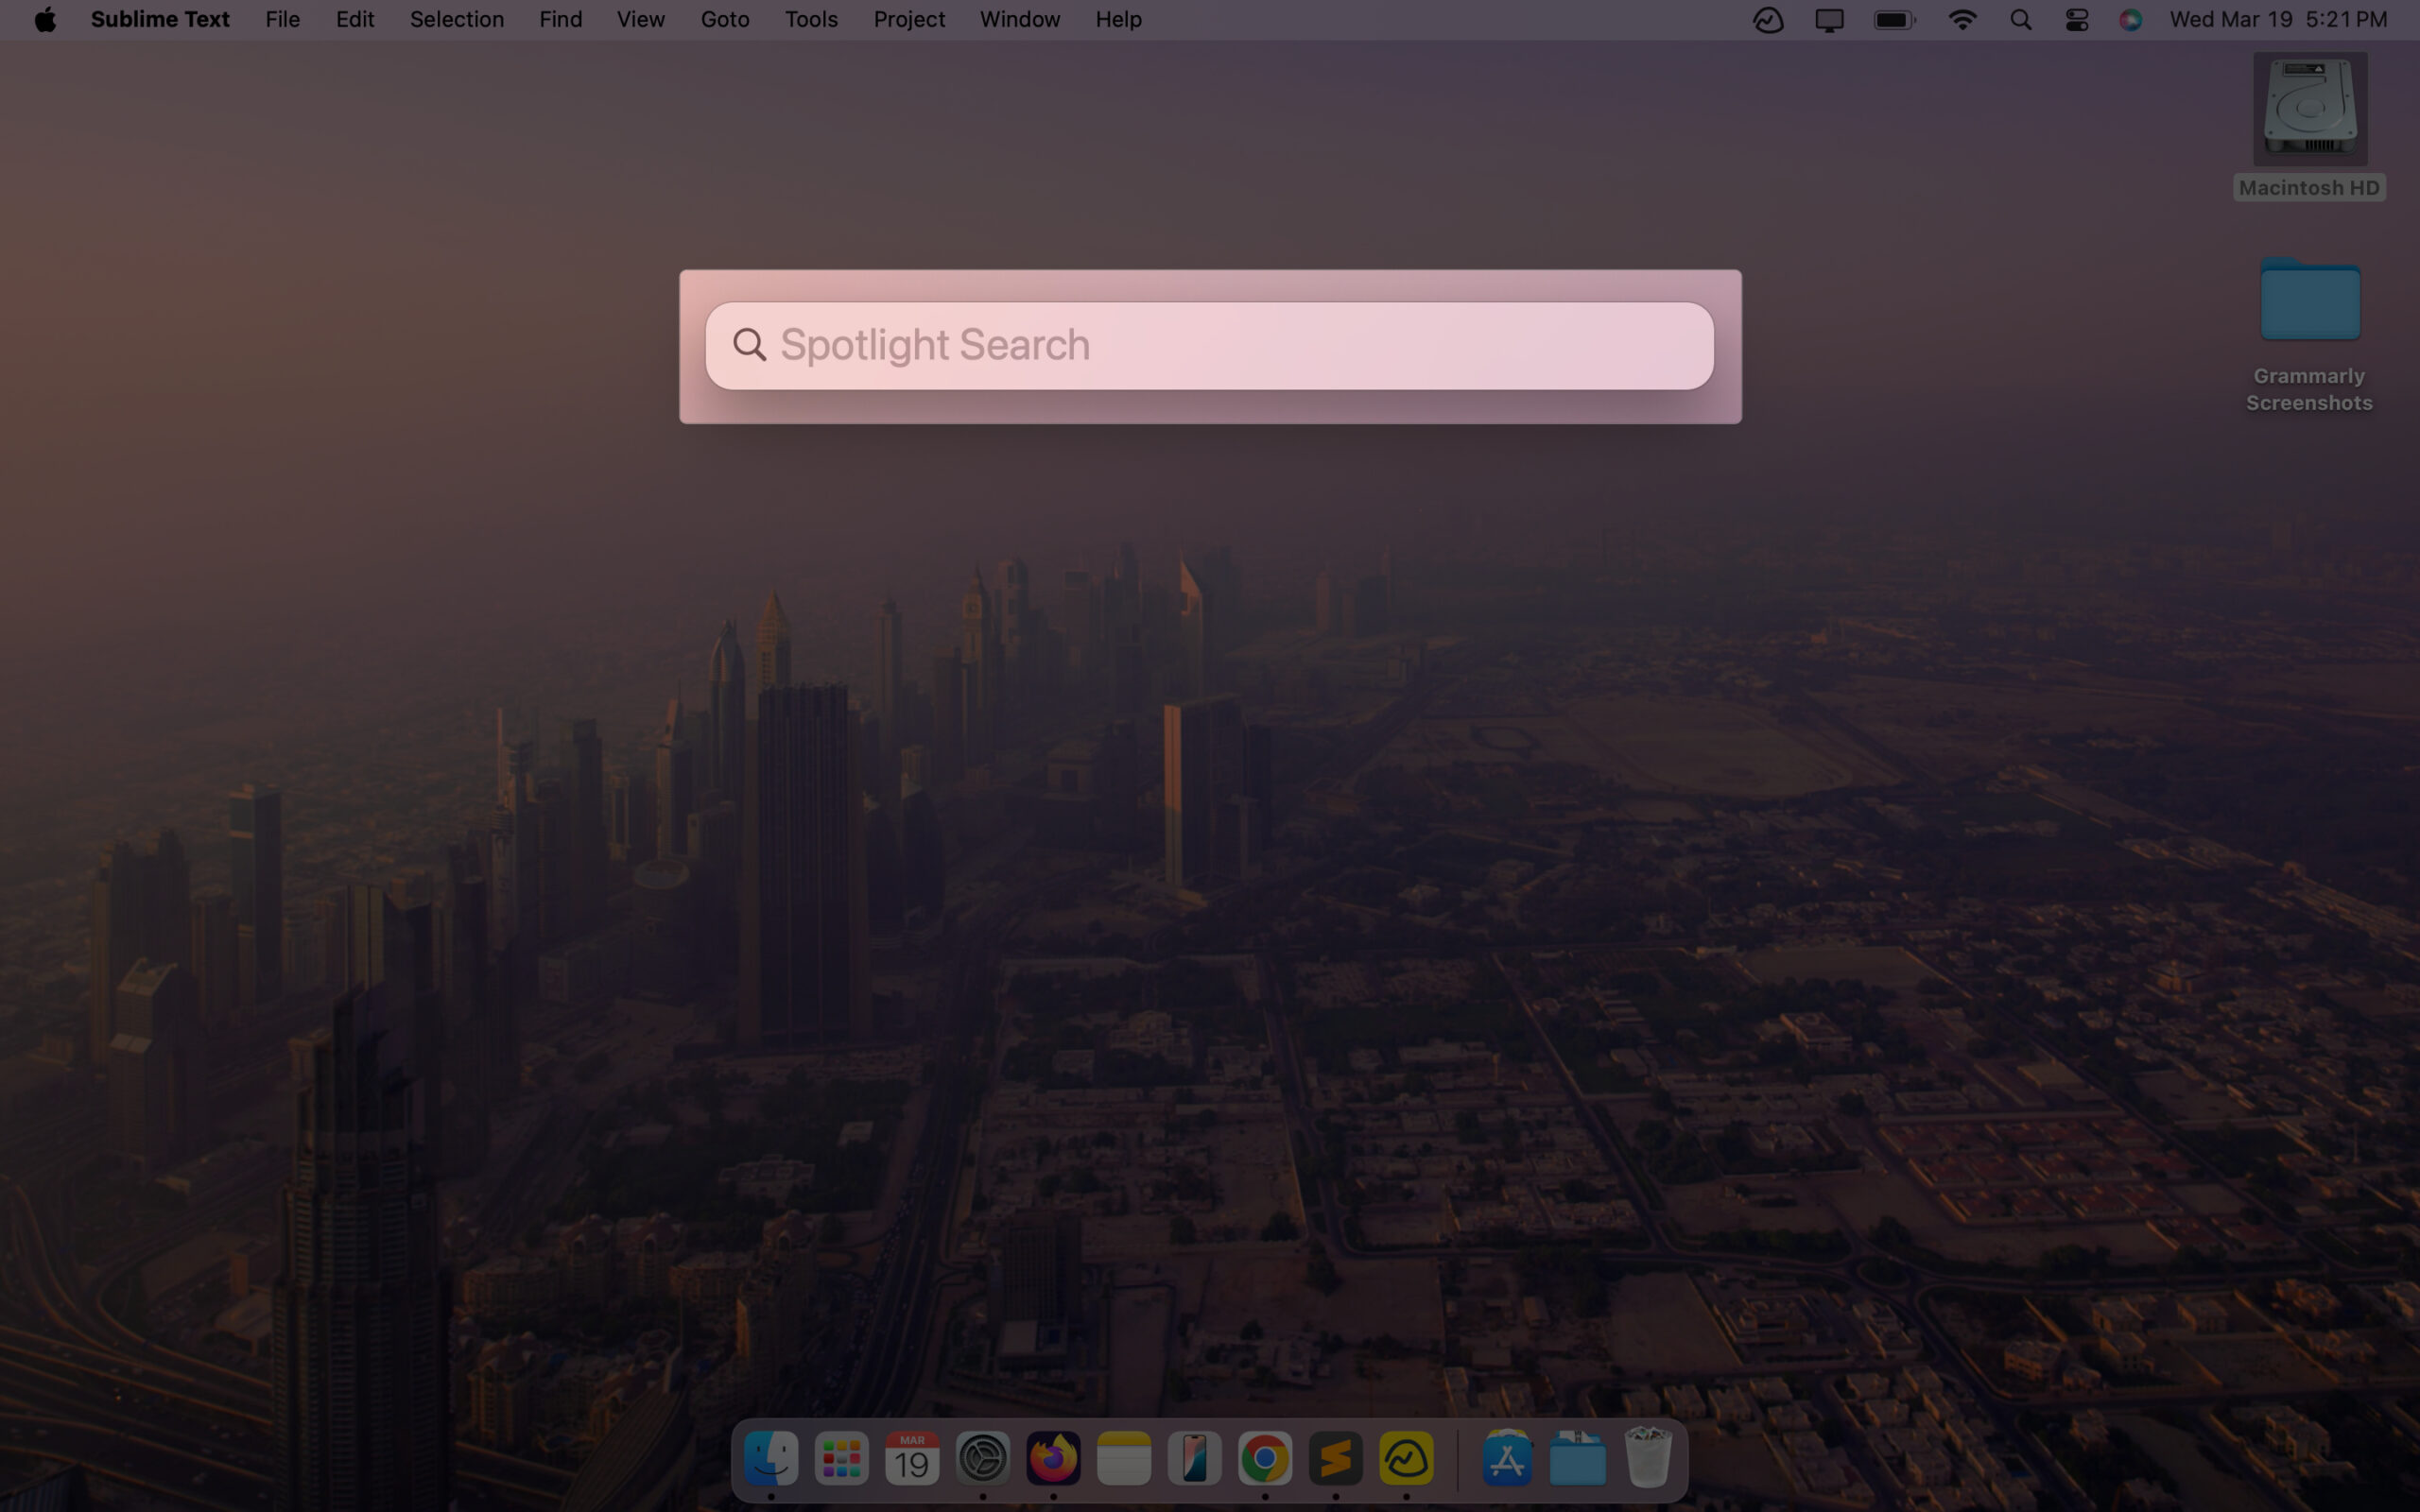Viewport: 2420px width, 1512px height.
Task: Click the date and time clock
Action: tap(2278, 20)
